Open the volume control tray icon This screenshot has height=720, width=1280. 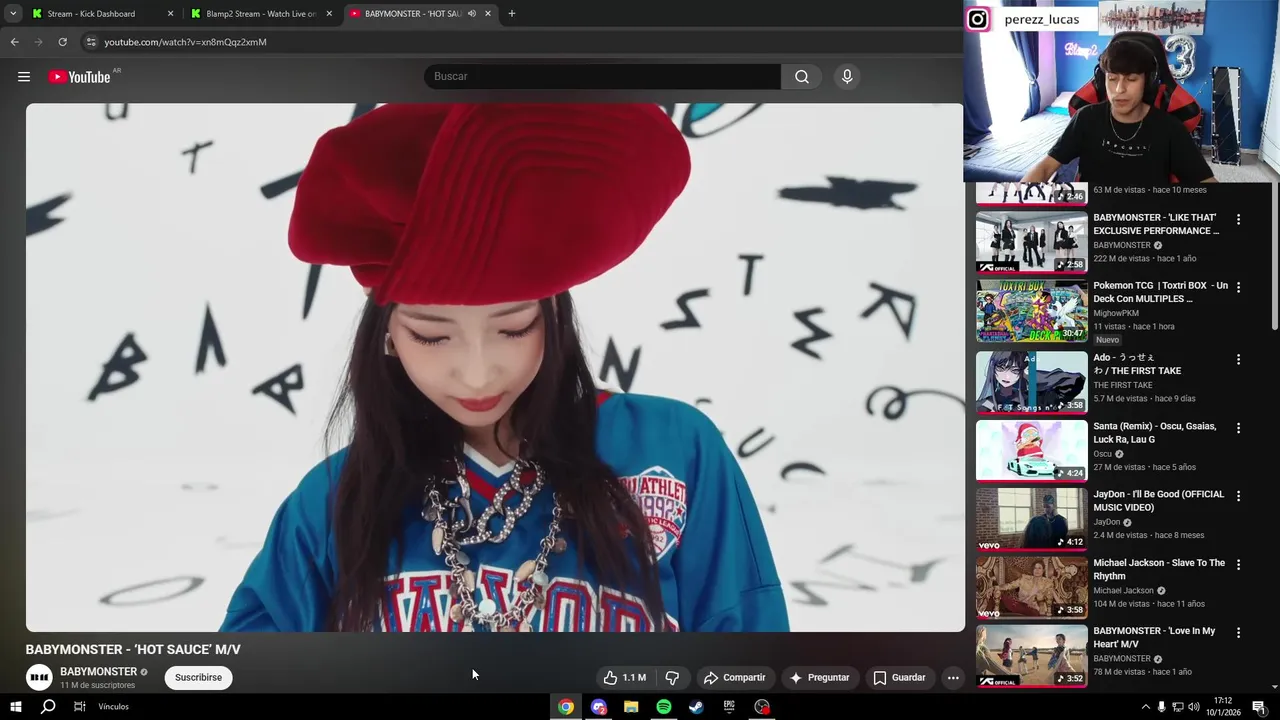click(1193, 707)
